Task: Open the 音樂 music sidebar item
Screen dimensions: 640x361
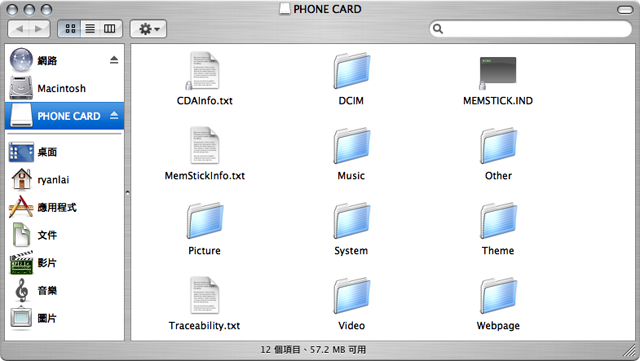Action: click(x=64, y=291)
